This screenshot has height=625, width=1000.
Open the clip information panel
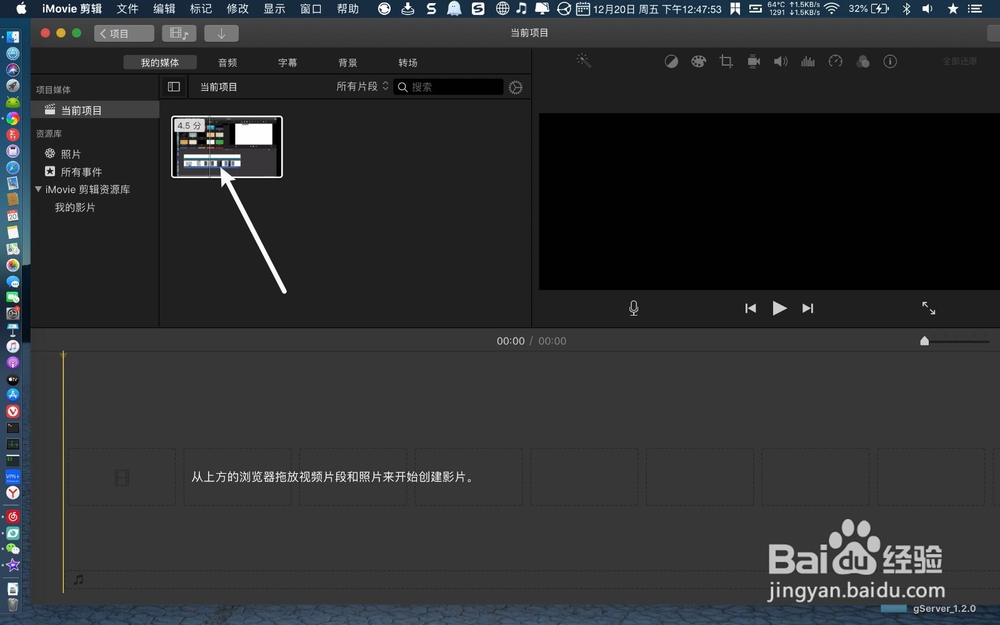pyautogui.click(x=891, y=61)
